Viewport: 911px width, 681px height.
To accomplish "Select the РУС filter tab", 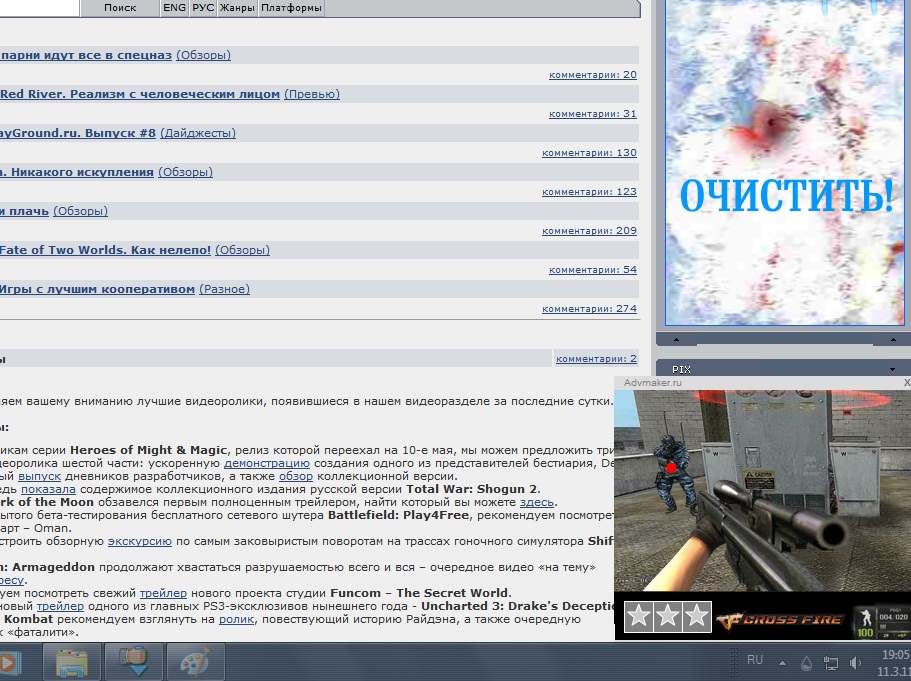I will [x=203, y=8].
